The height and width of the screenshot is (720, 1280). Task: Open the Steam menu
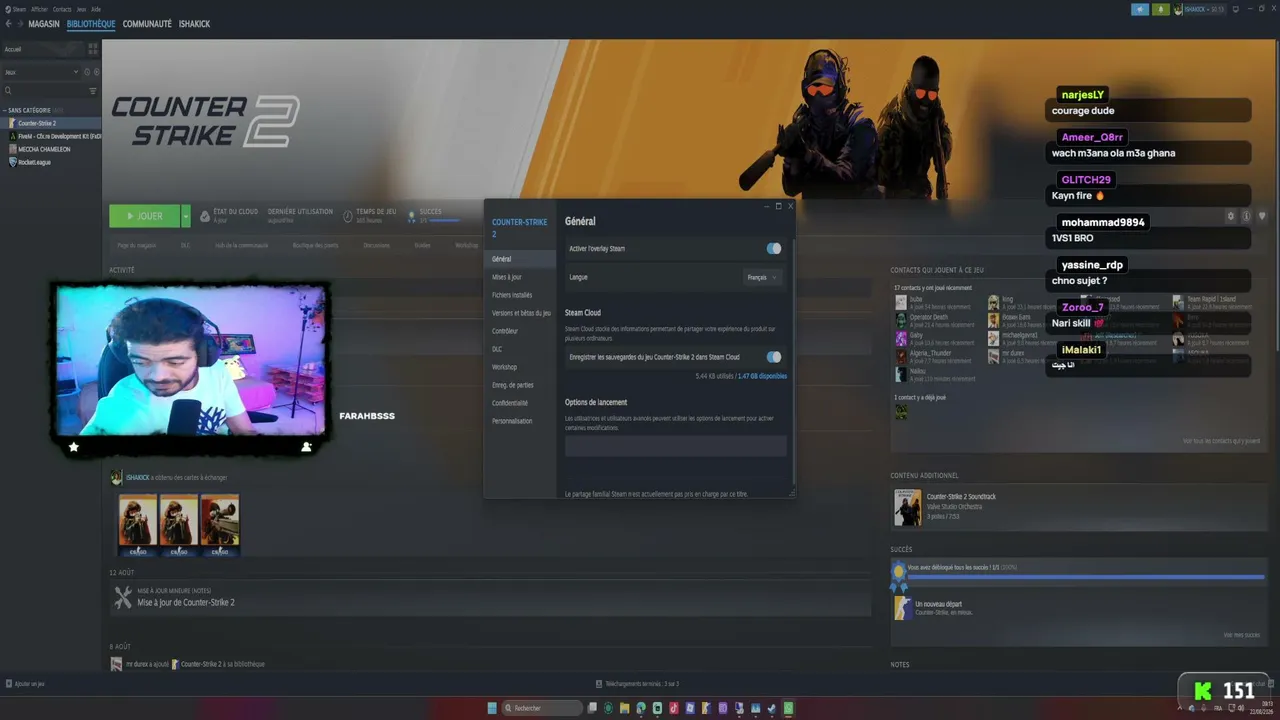point(19,9)
